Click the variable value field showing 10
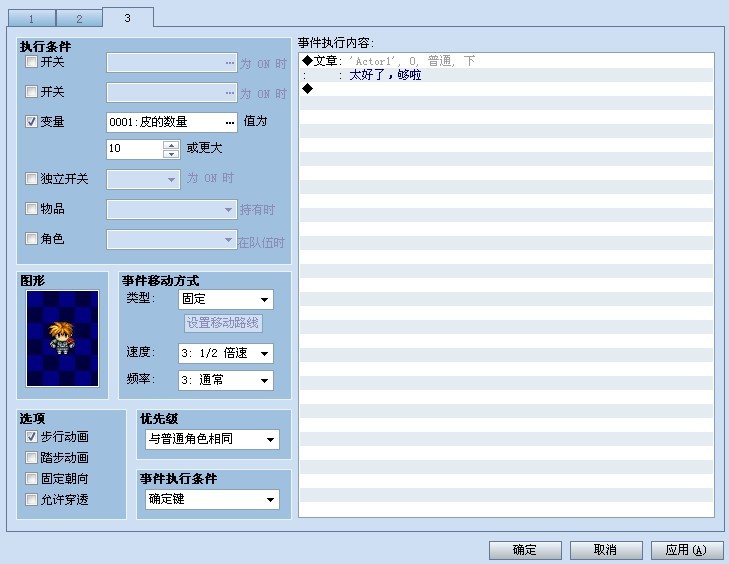729x564 pixels. pyautogui.click(x=135, y=149)
